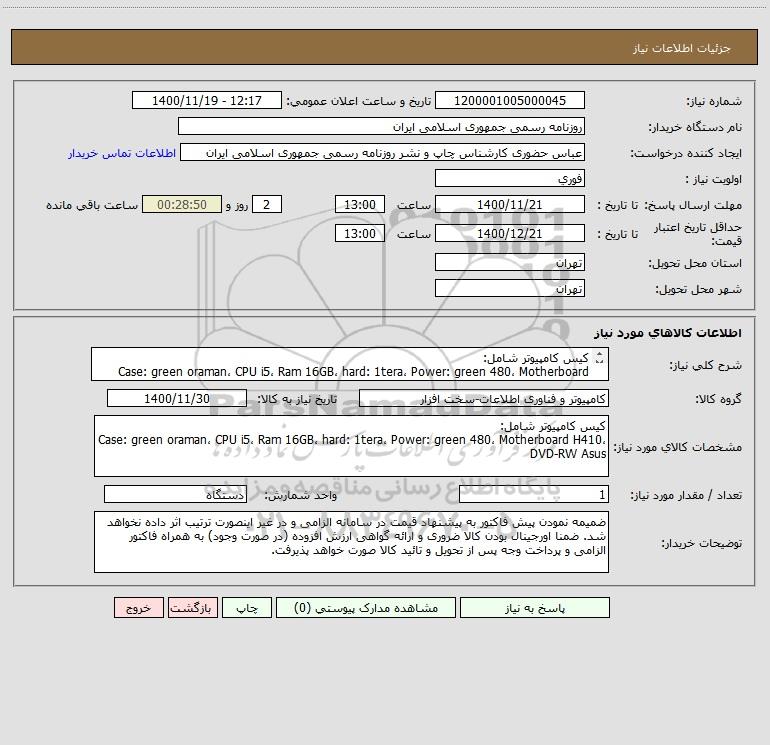Click the جزئیات اطلاعات نیاز header title
The image size is (770, 745).
click(682, 48)
